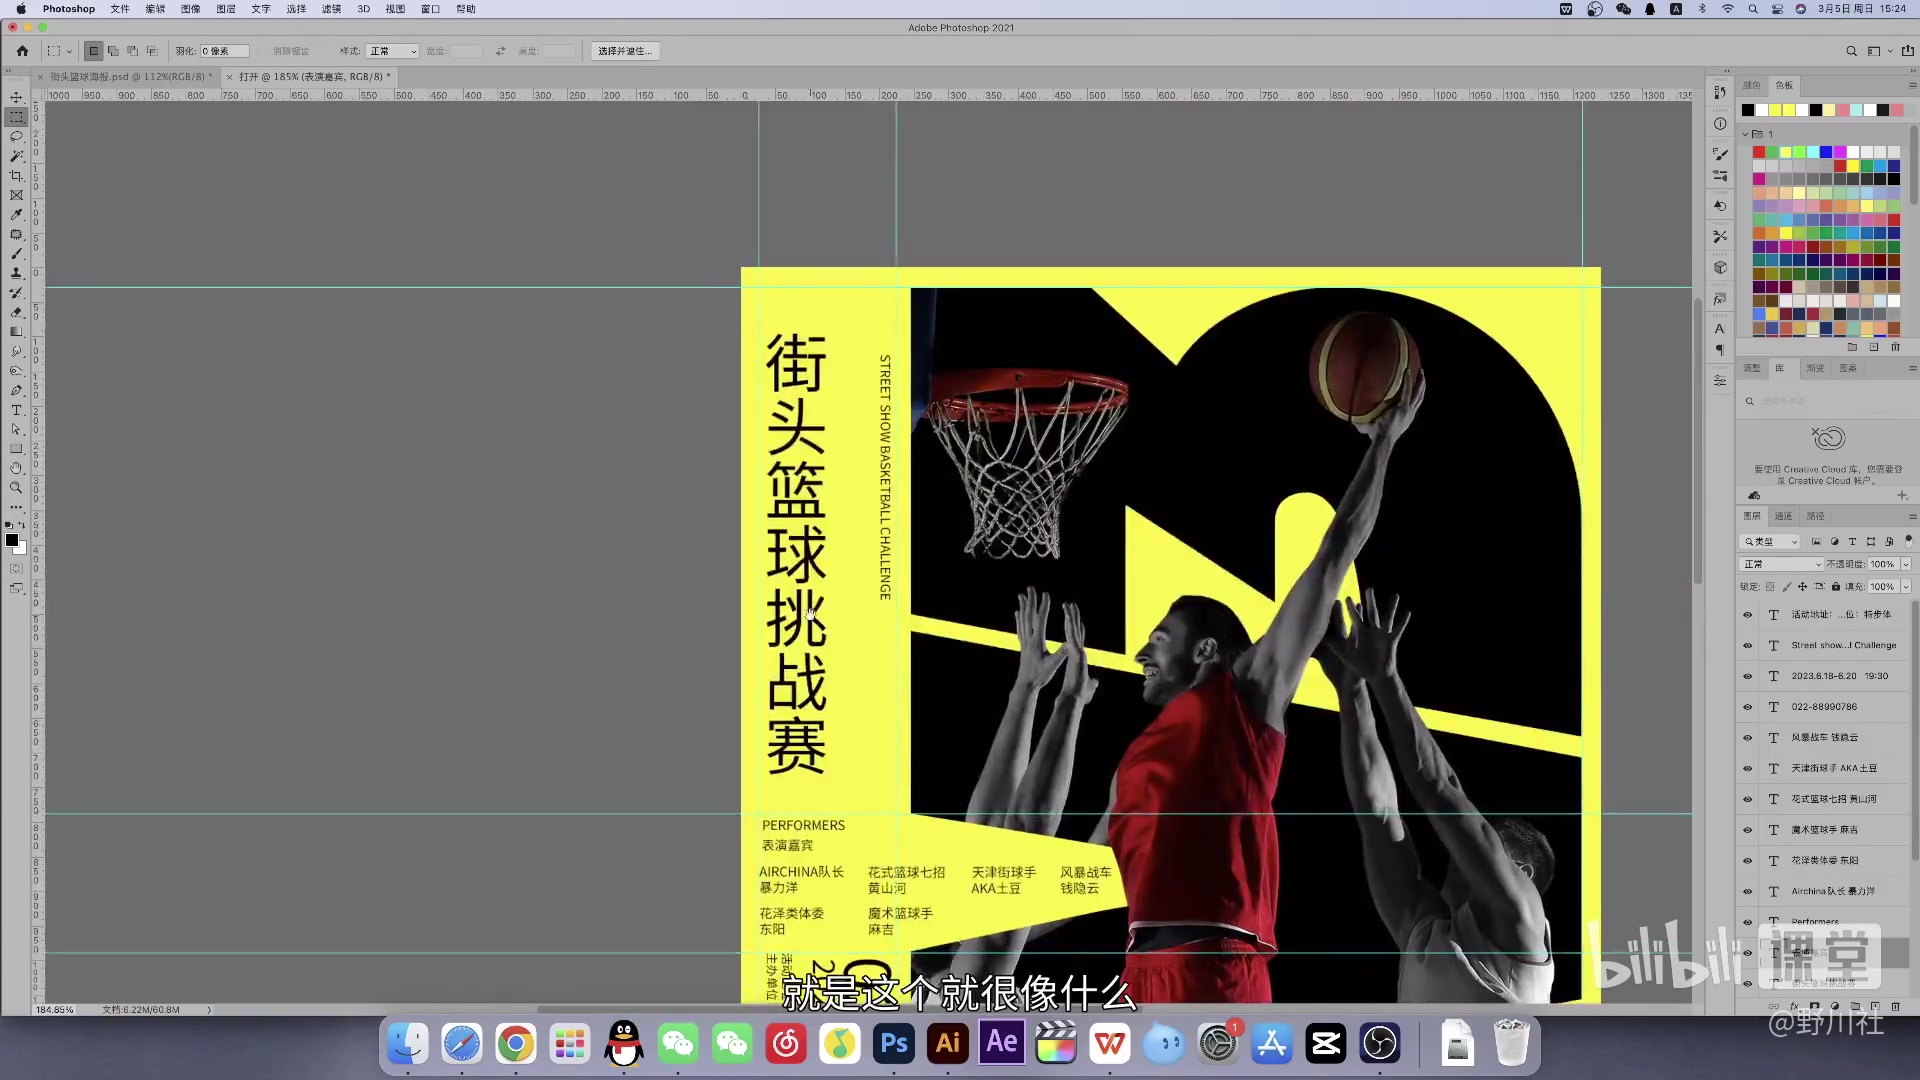Open the 滤镜 menu
This screenshot has width=1920, height=1080.
tap(331, 9)
